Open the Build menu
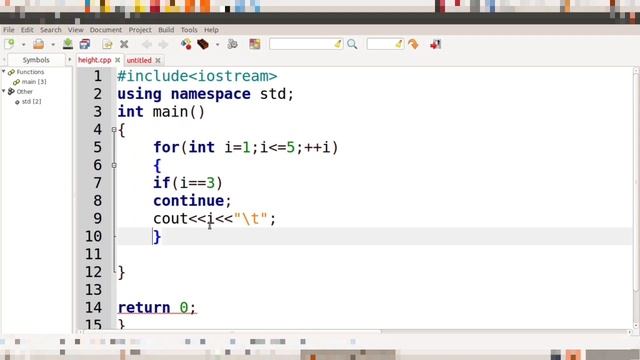The width and height of the screenshot is (640, 360). tap(166, 30)
